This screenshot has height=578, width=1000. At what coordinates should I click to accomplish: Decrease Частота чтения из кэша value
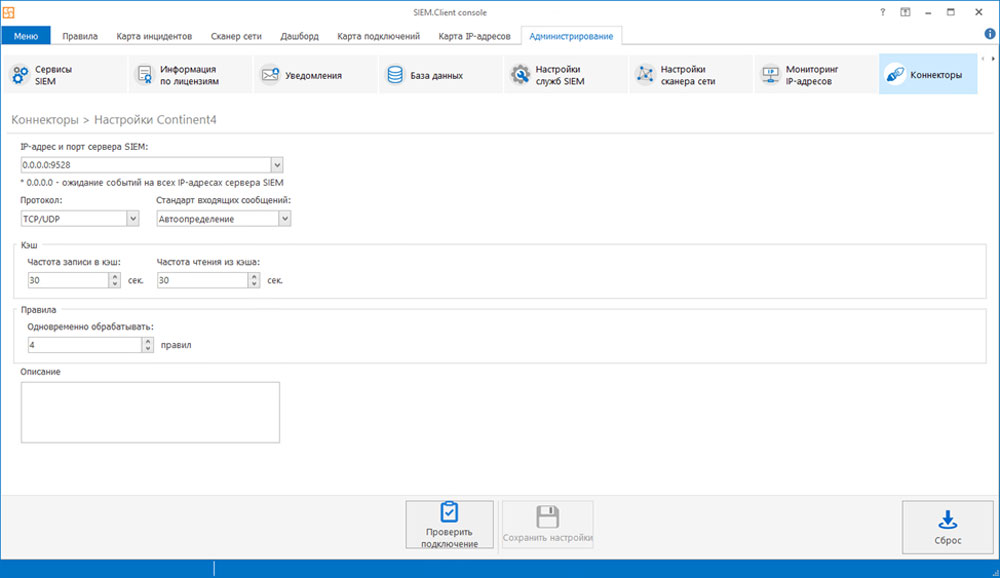tap(254, 284)
